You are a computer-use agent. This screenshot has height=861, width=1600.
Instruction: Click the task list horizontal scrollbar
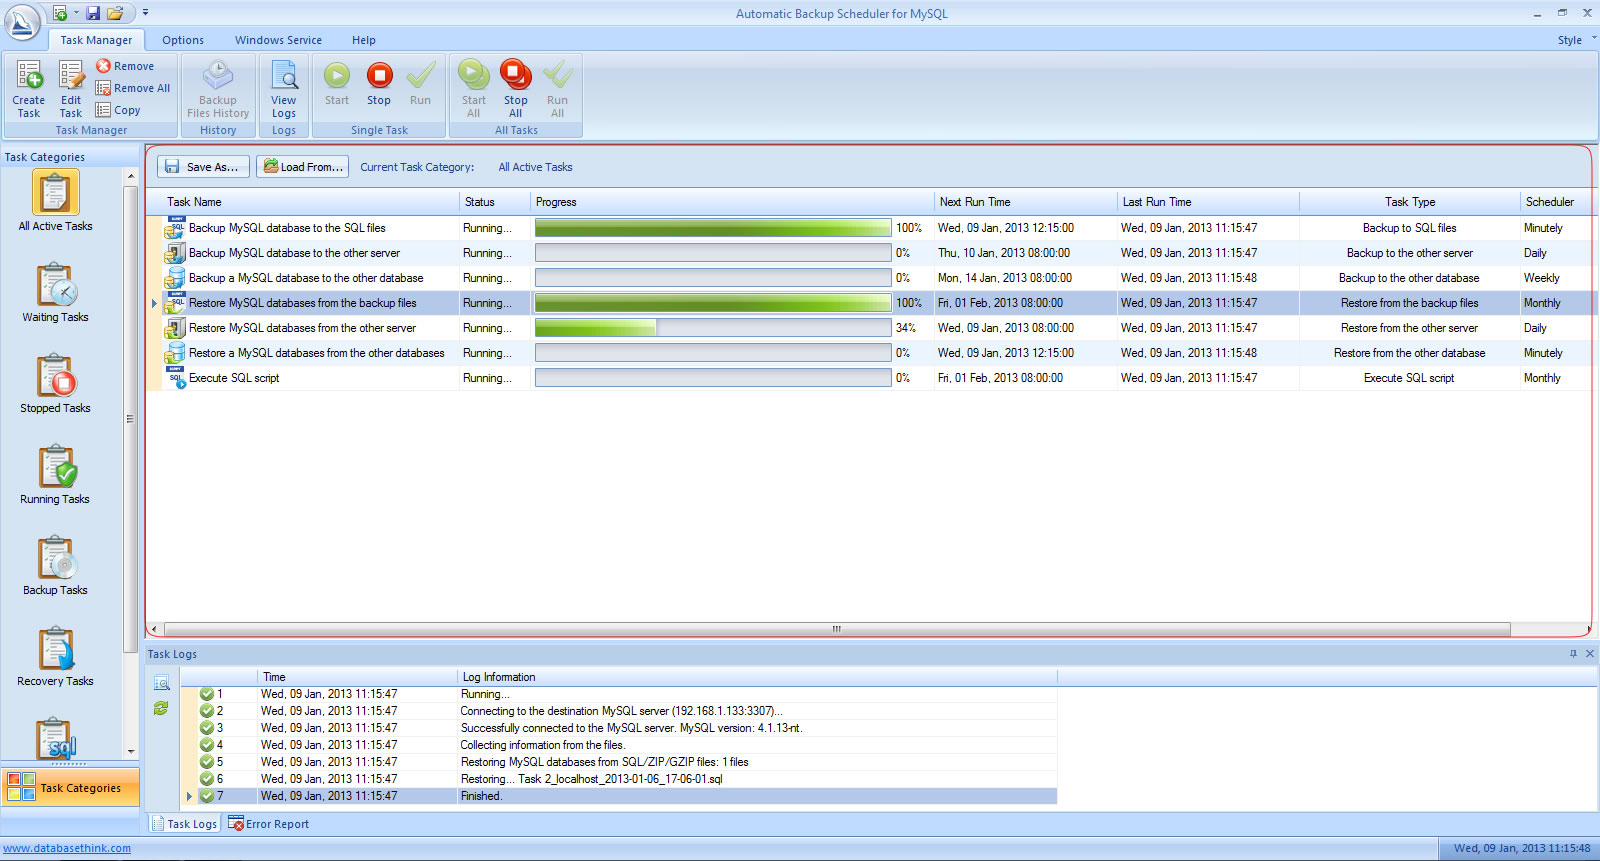point(836,629)
